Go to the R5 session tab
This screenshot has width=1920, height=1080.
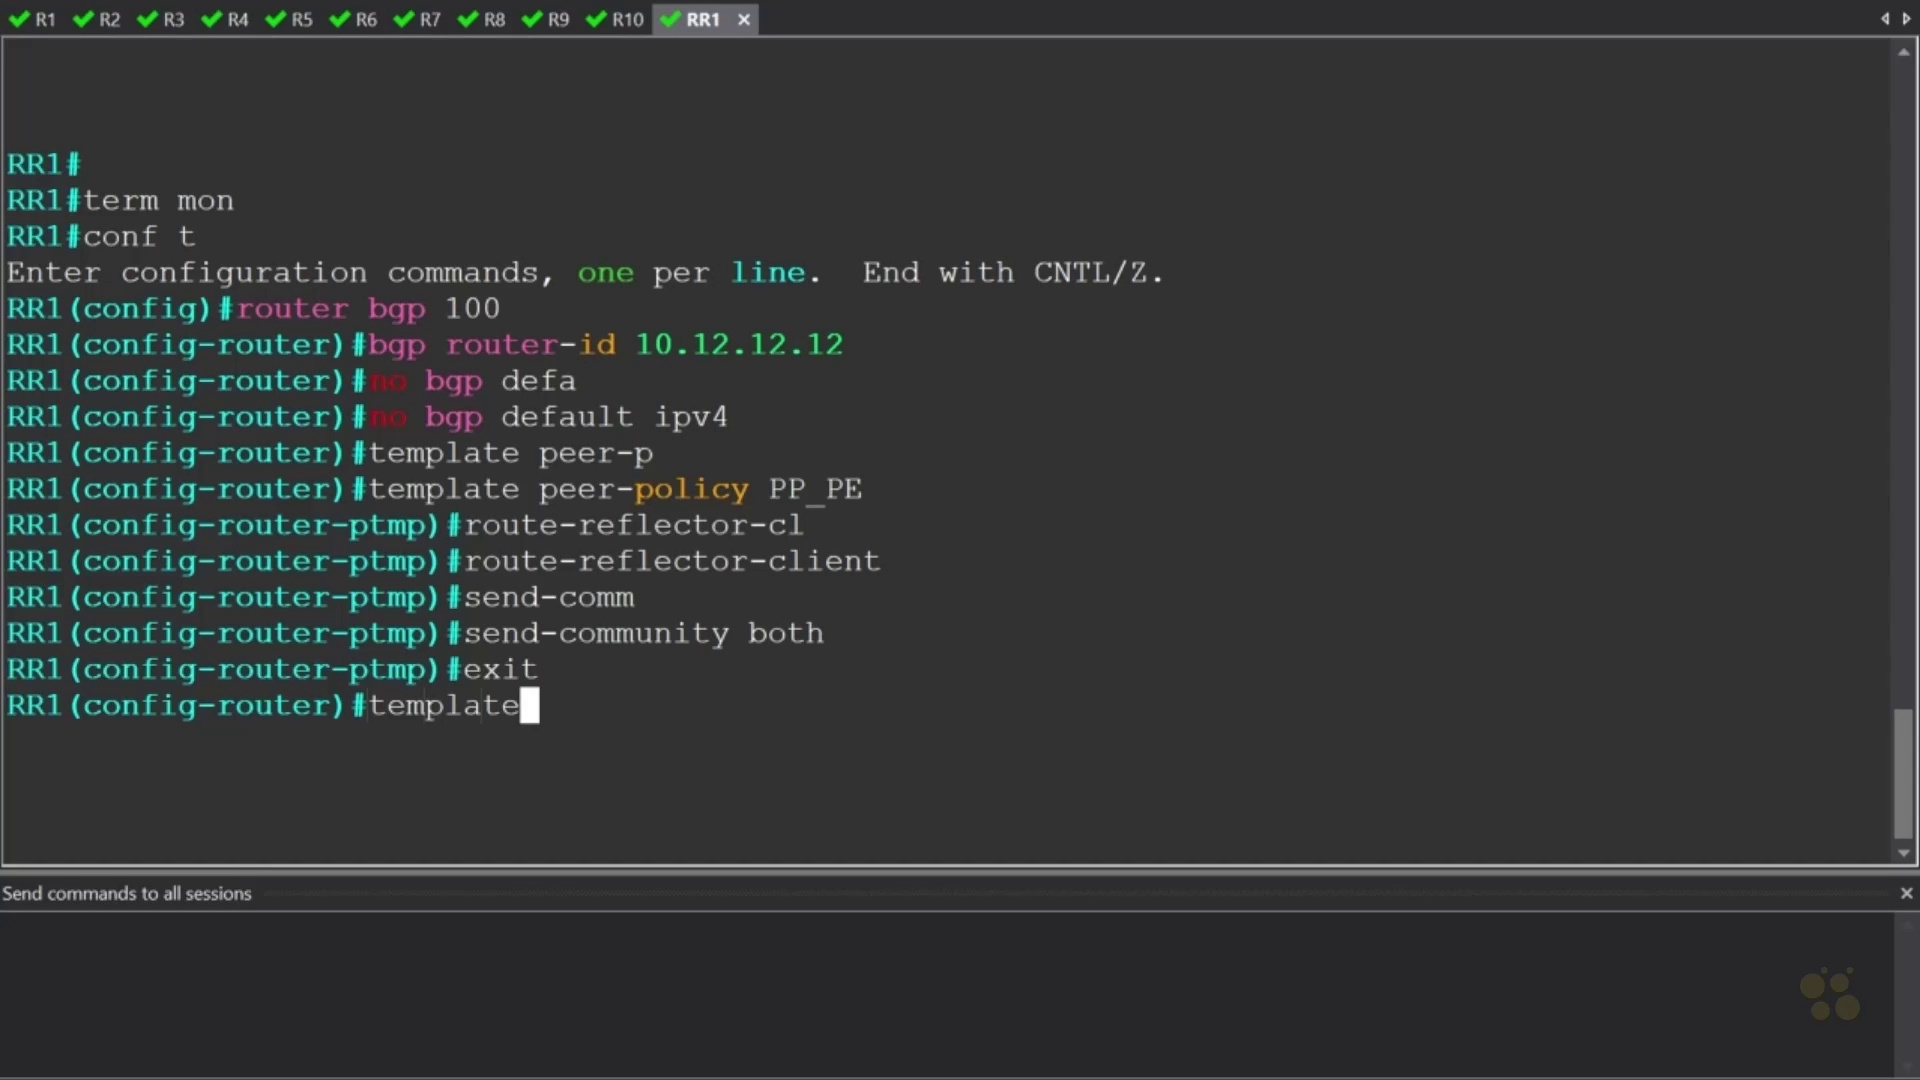pyautogui.click(x=289, y=19)
